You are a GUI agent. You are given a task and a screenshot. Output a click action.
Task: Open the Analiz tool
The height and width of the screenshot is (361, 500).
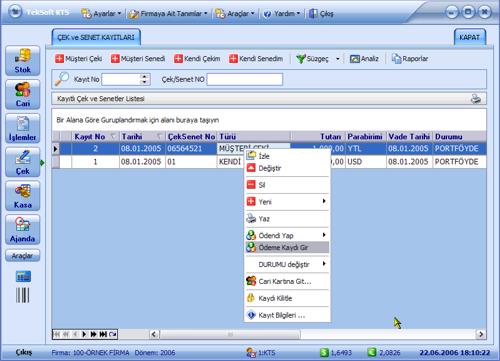coord(364,59)
